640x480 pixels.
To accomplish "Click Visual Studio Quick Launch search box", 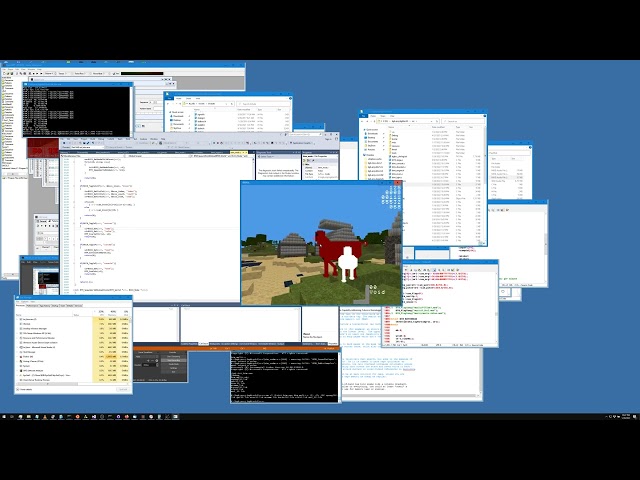I will 306,134.
